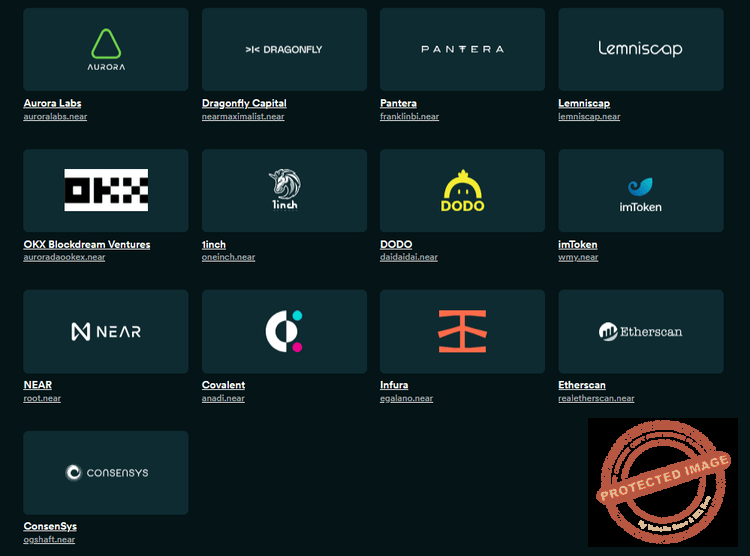Image resolution: width=750 pixels, height=556 pixels.
Task: Open the Covalent title link
Action: [x=223, y=385]
